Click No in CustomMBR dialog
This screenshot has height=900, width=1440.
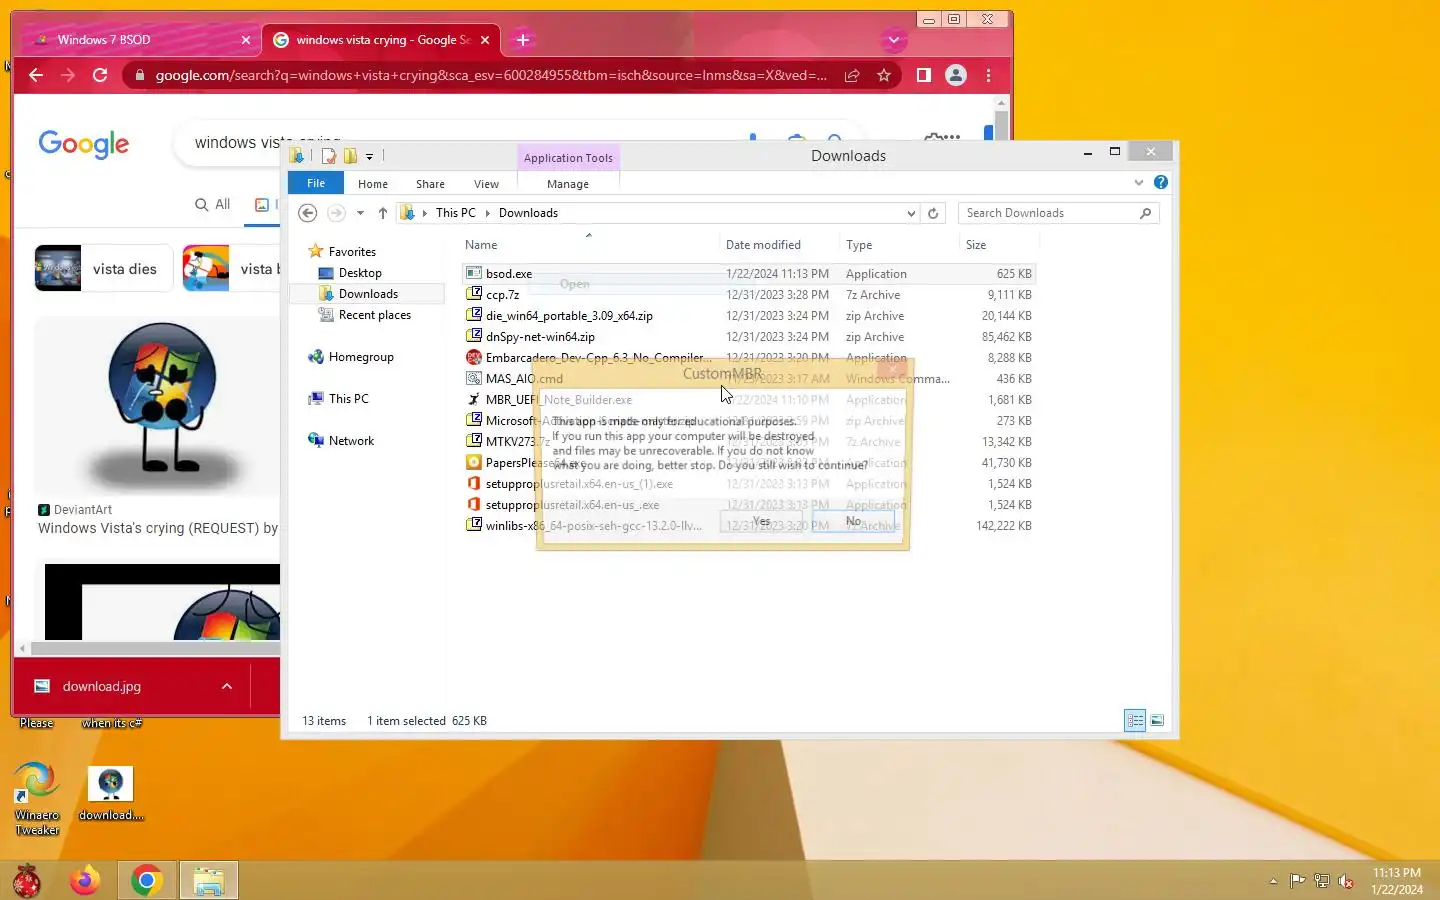[853, 521]
